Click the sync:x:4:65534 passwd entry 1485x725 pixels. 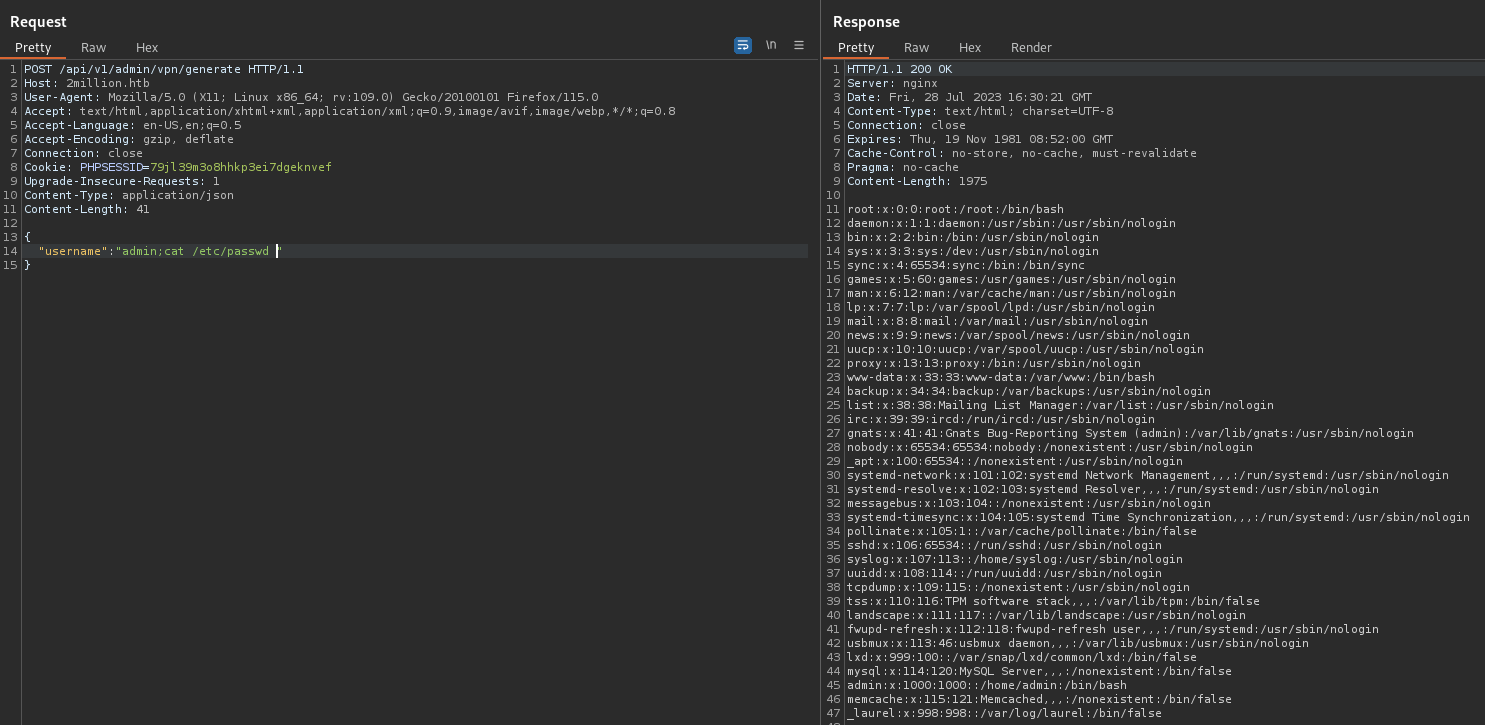tap(966, 265)
